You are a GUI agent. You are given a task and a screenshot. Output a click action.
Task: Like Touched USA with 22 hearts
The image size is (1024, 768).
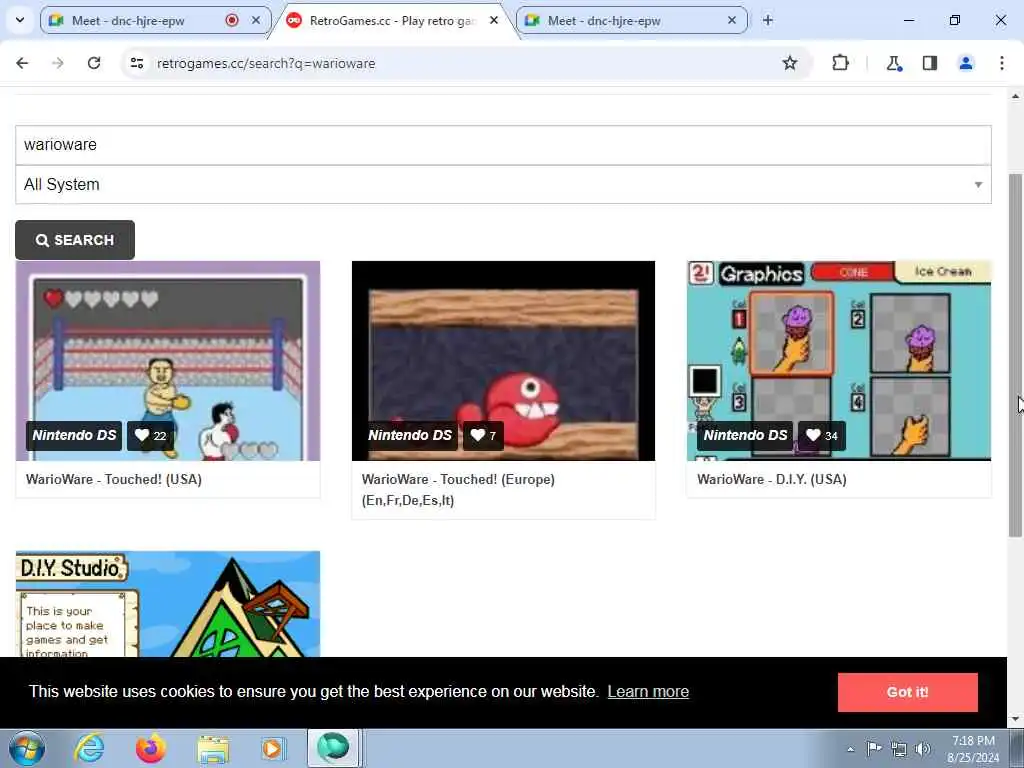click(x=150, y=436)
